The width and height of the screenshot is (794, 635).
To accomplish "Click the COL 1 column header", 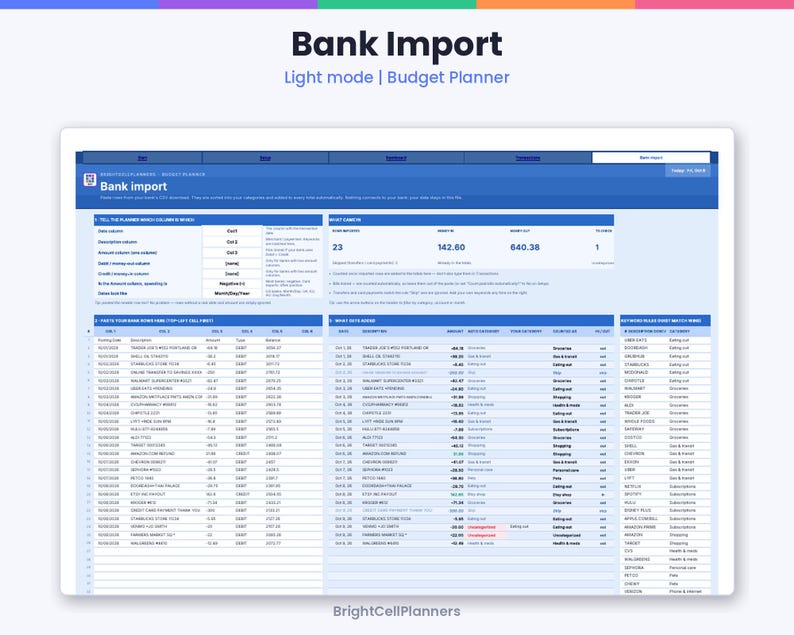I will coord(110,331).
